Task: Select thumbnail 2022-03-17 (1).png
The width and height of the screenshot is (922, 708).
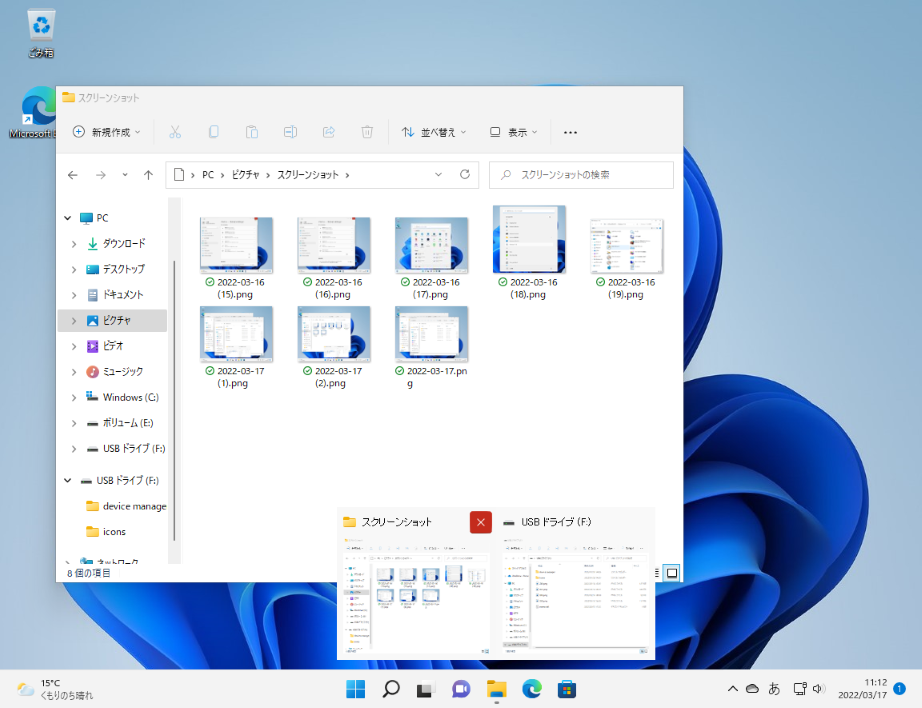Action: point(236,334)
